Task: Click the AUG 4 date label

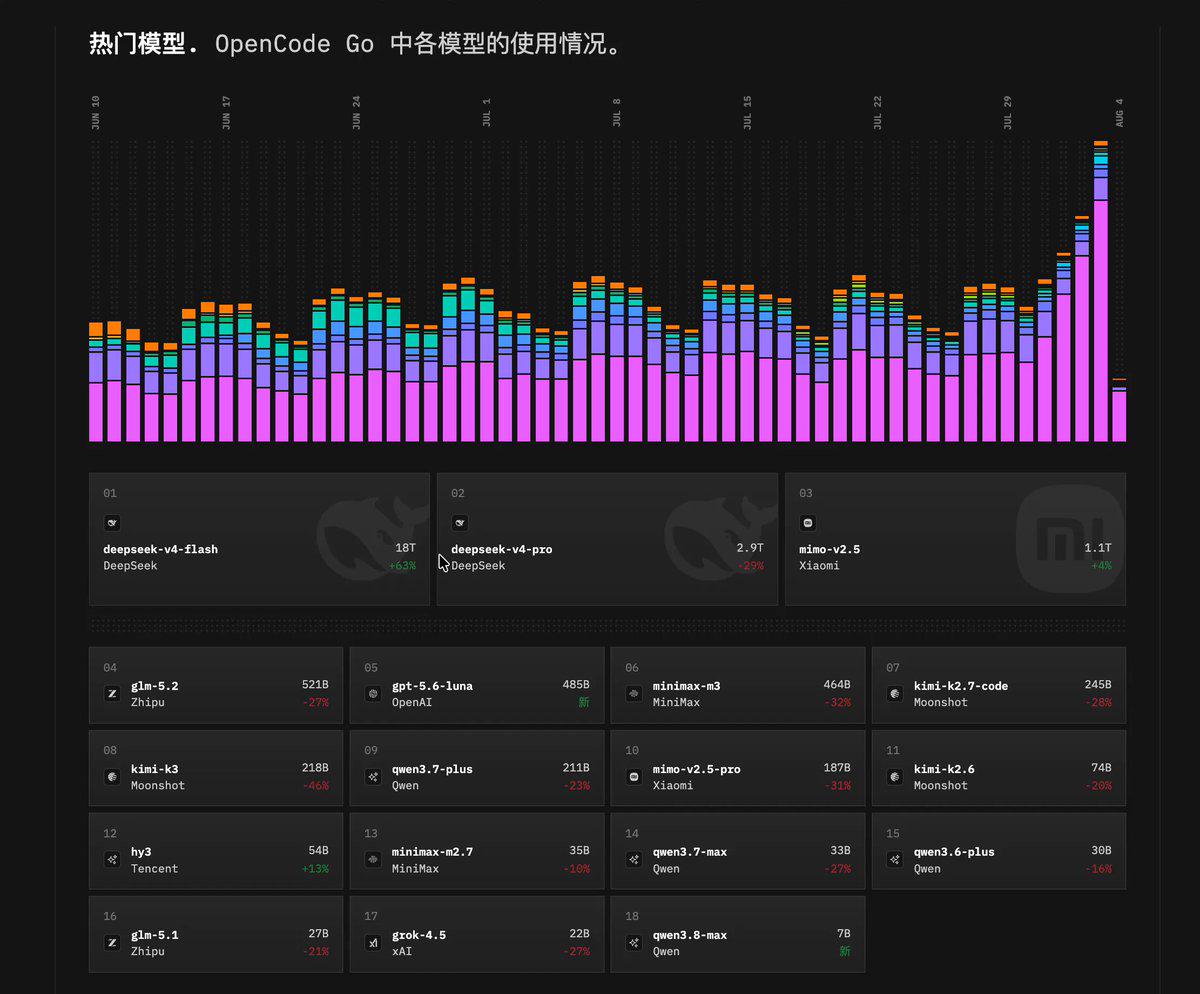Action: [x=1120, y=112]
